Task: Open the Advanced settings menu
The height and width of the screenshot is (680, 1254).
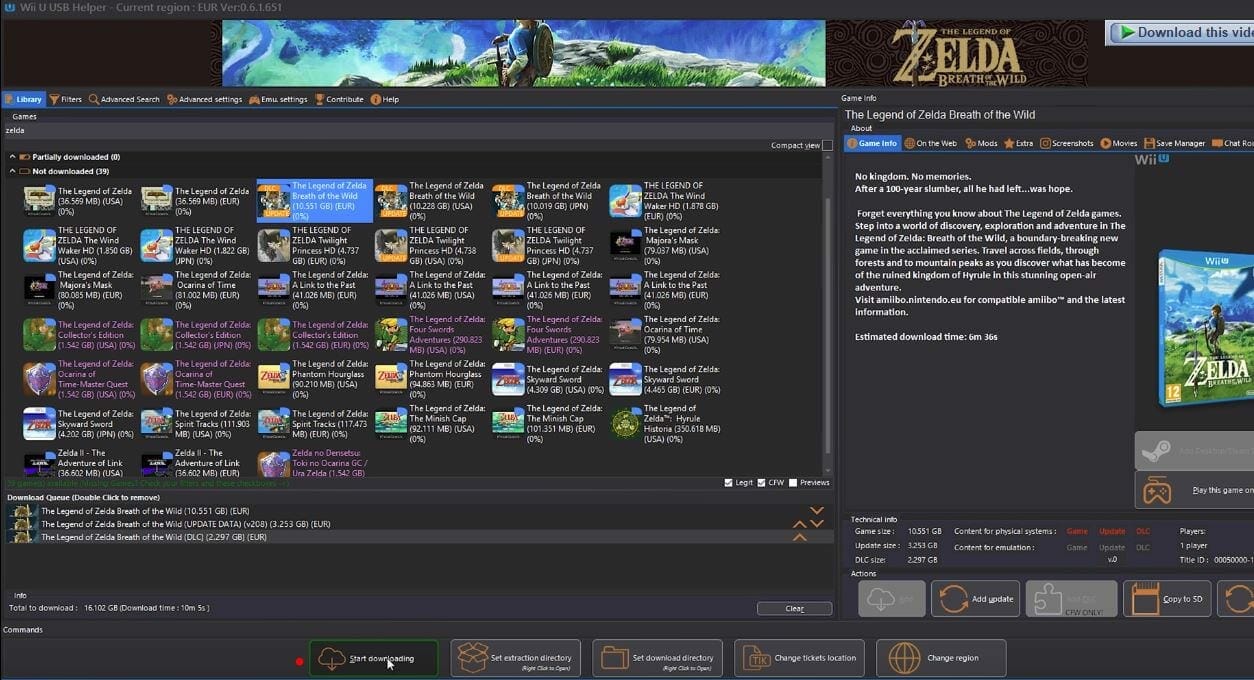Action: pos(205,99)
